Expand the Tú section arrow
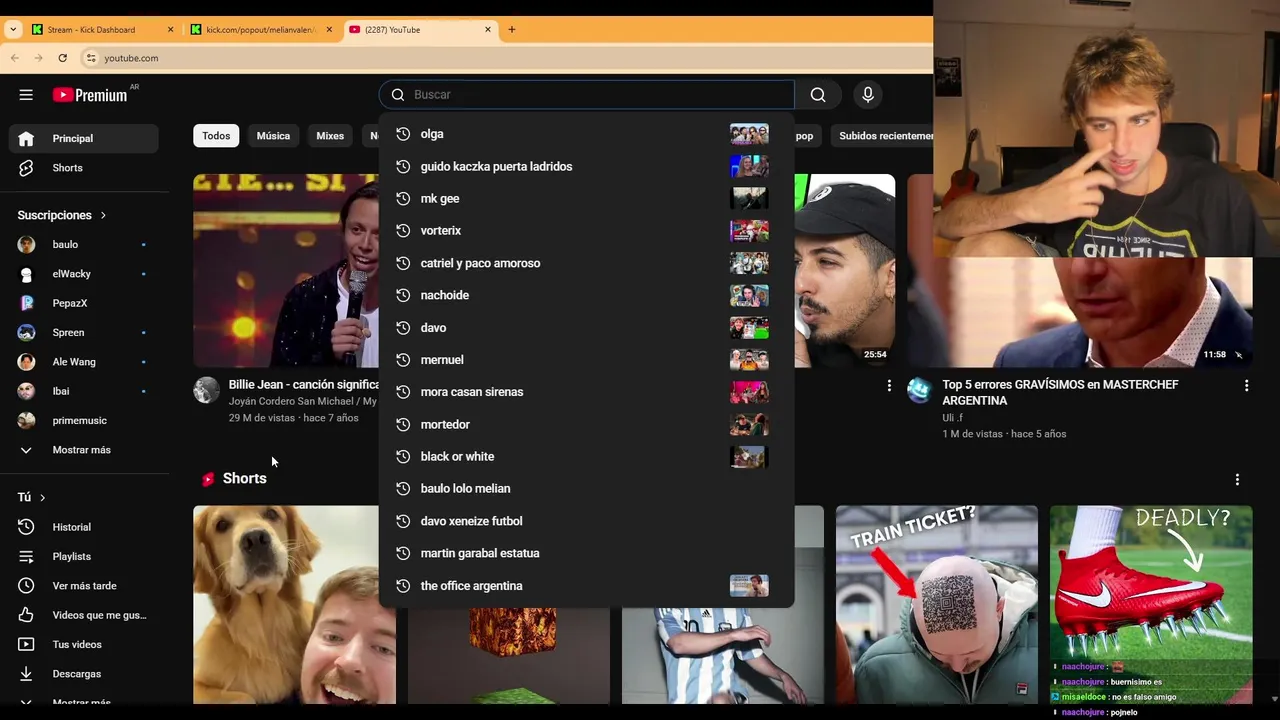This screenshot has height=720, width=1280. tap(42, 497)
